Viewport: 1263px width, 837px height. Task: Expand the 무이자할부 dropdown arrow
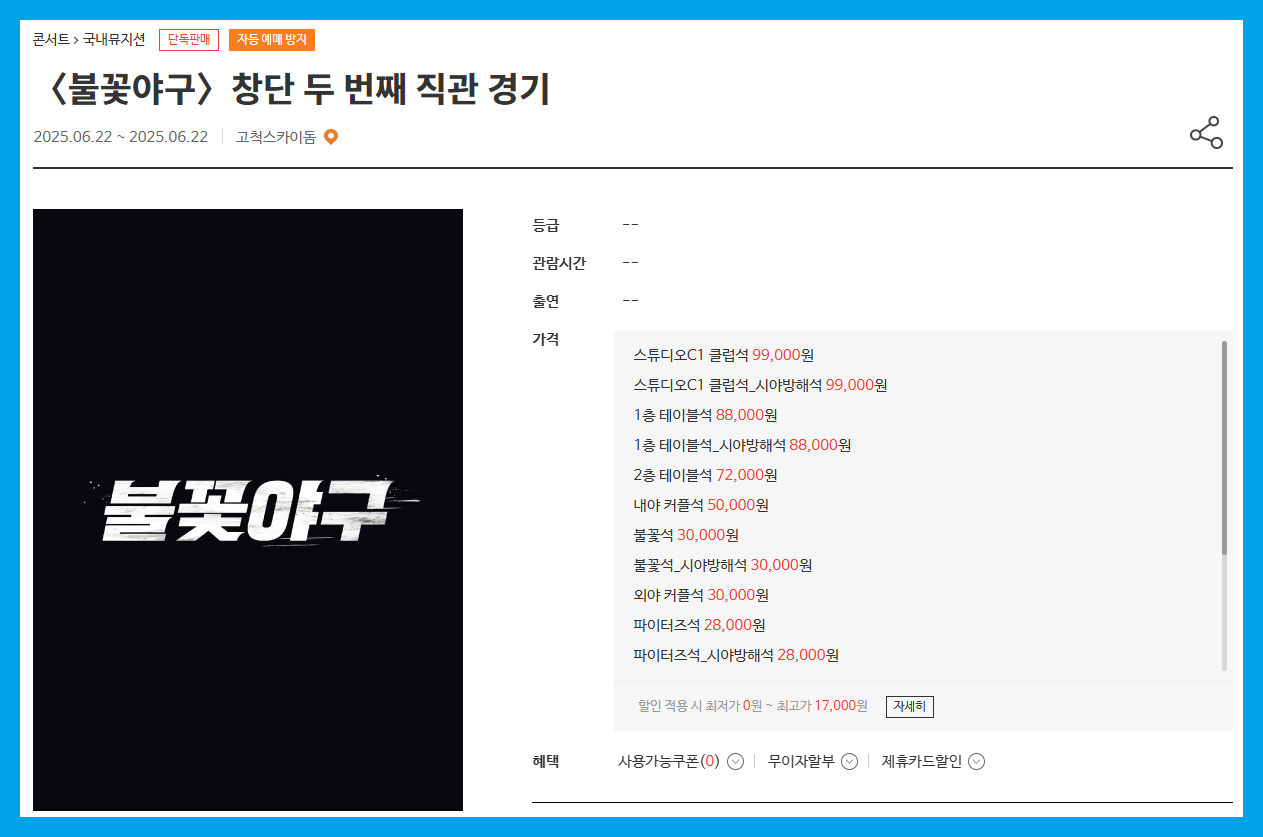point(850,762)
